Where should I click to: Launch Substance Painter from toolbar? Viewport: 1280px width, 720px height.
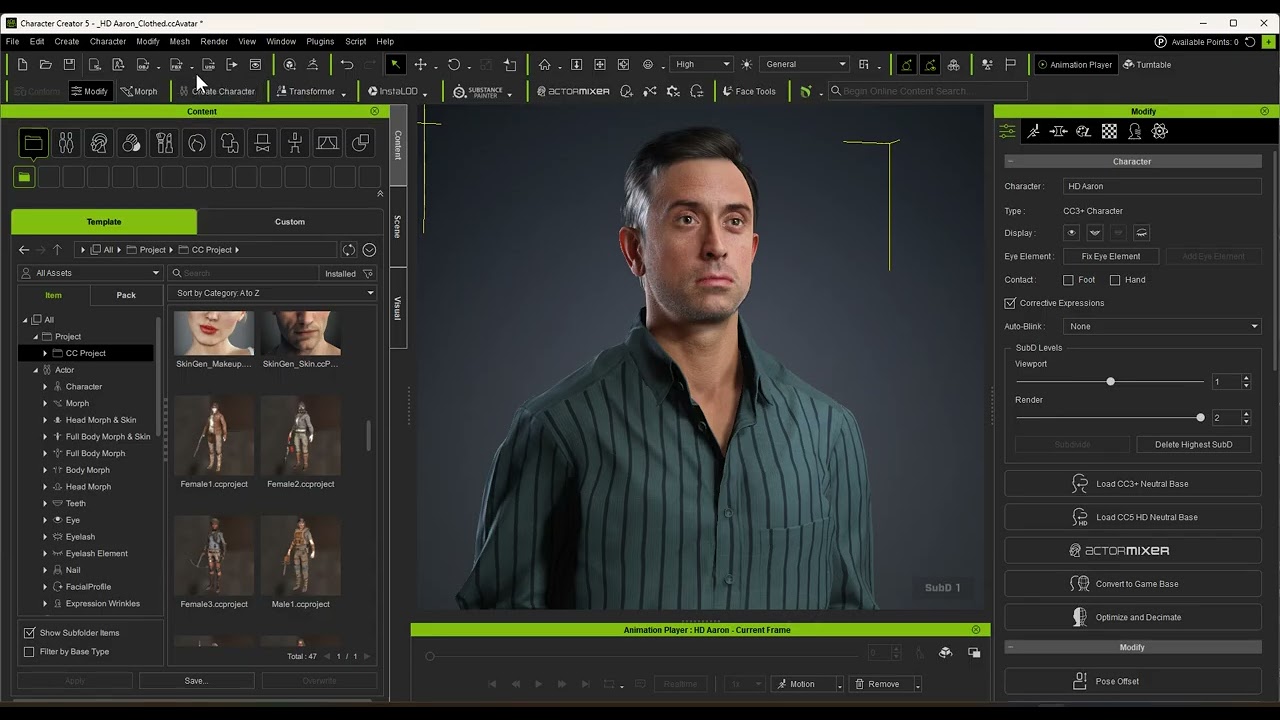[x=478, y=91]
